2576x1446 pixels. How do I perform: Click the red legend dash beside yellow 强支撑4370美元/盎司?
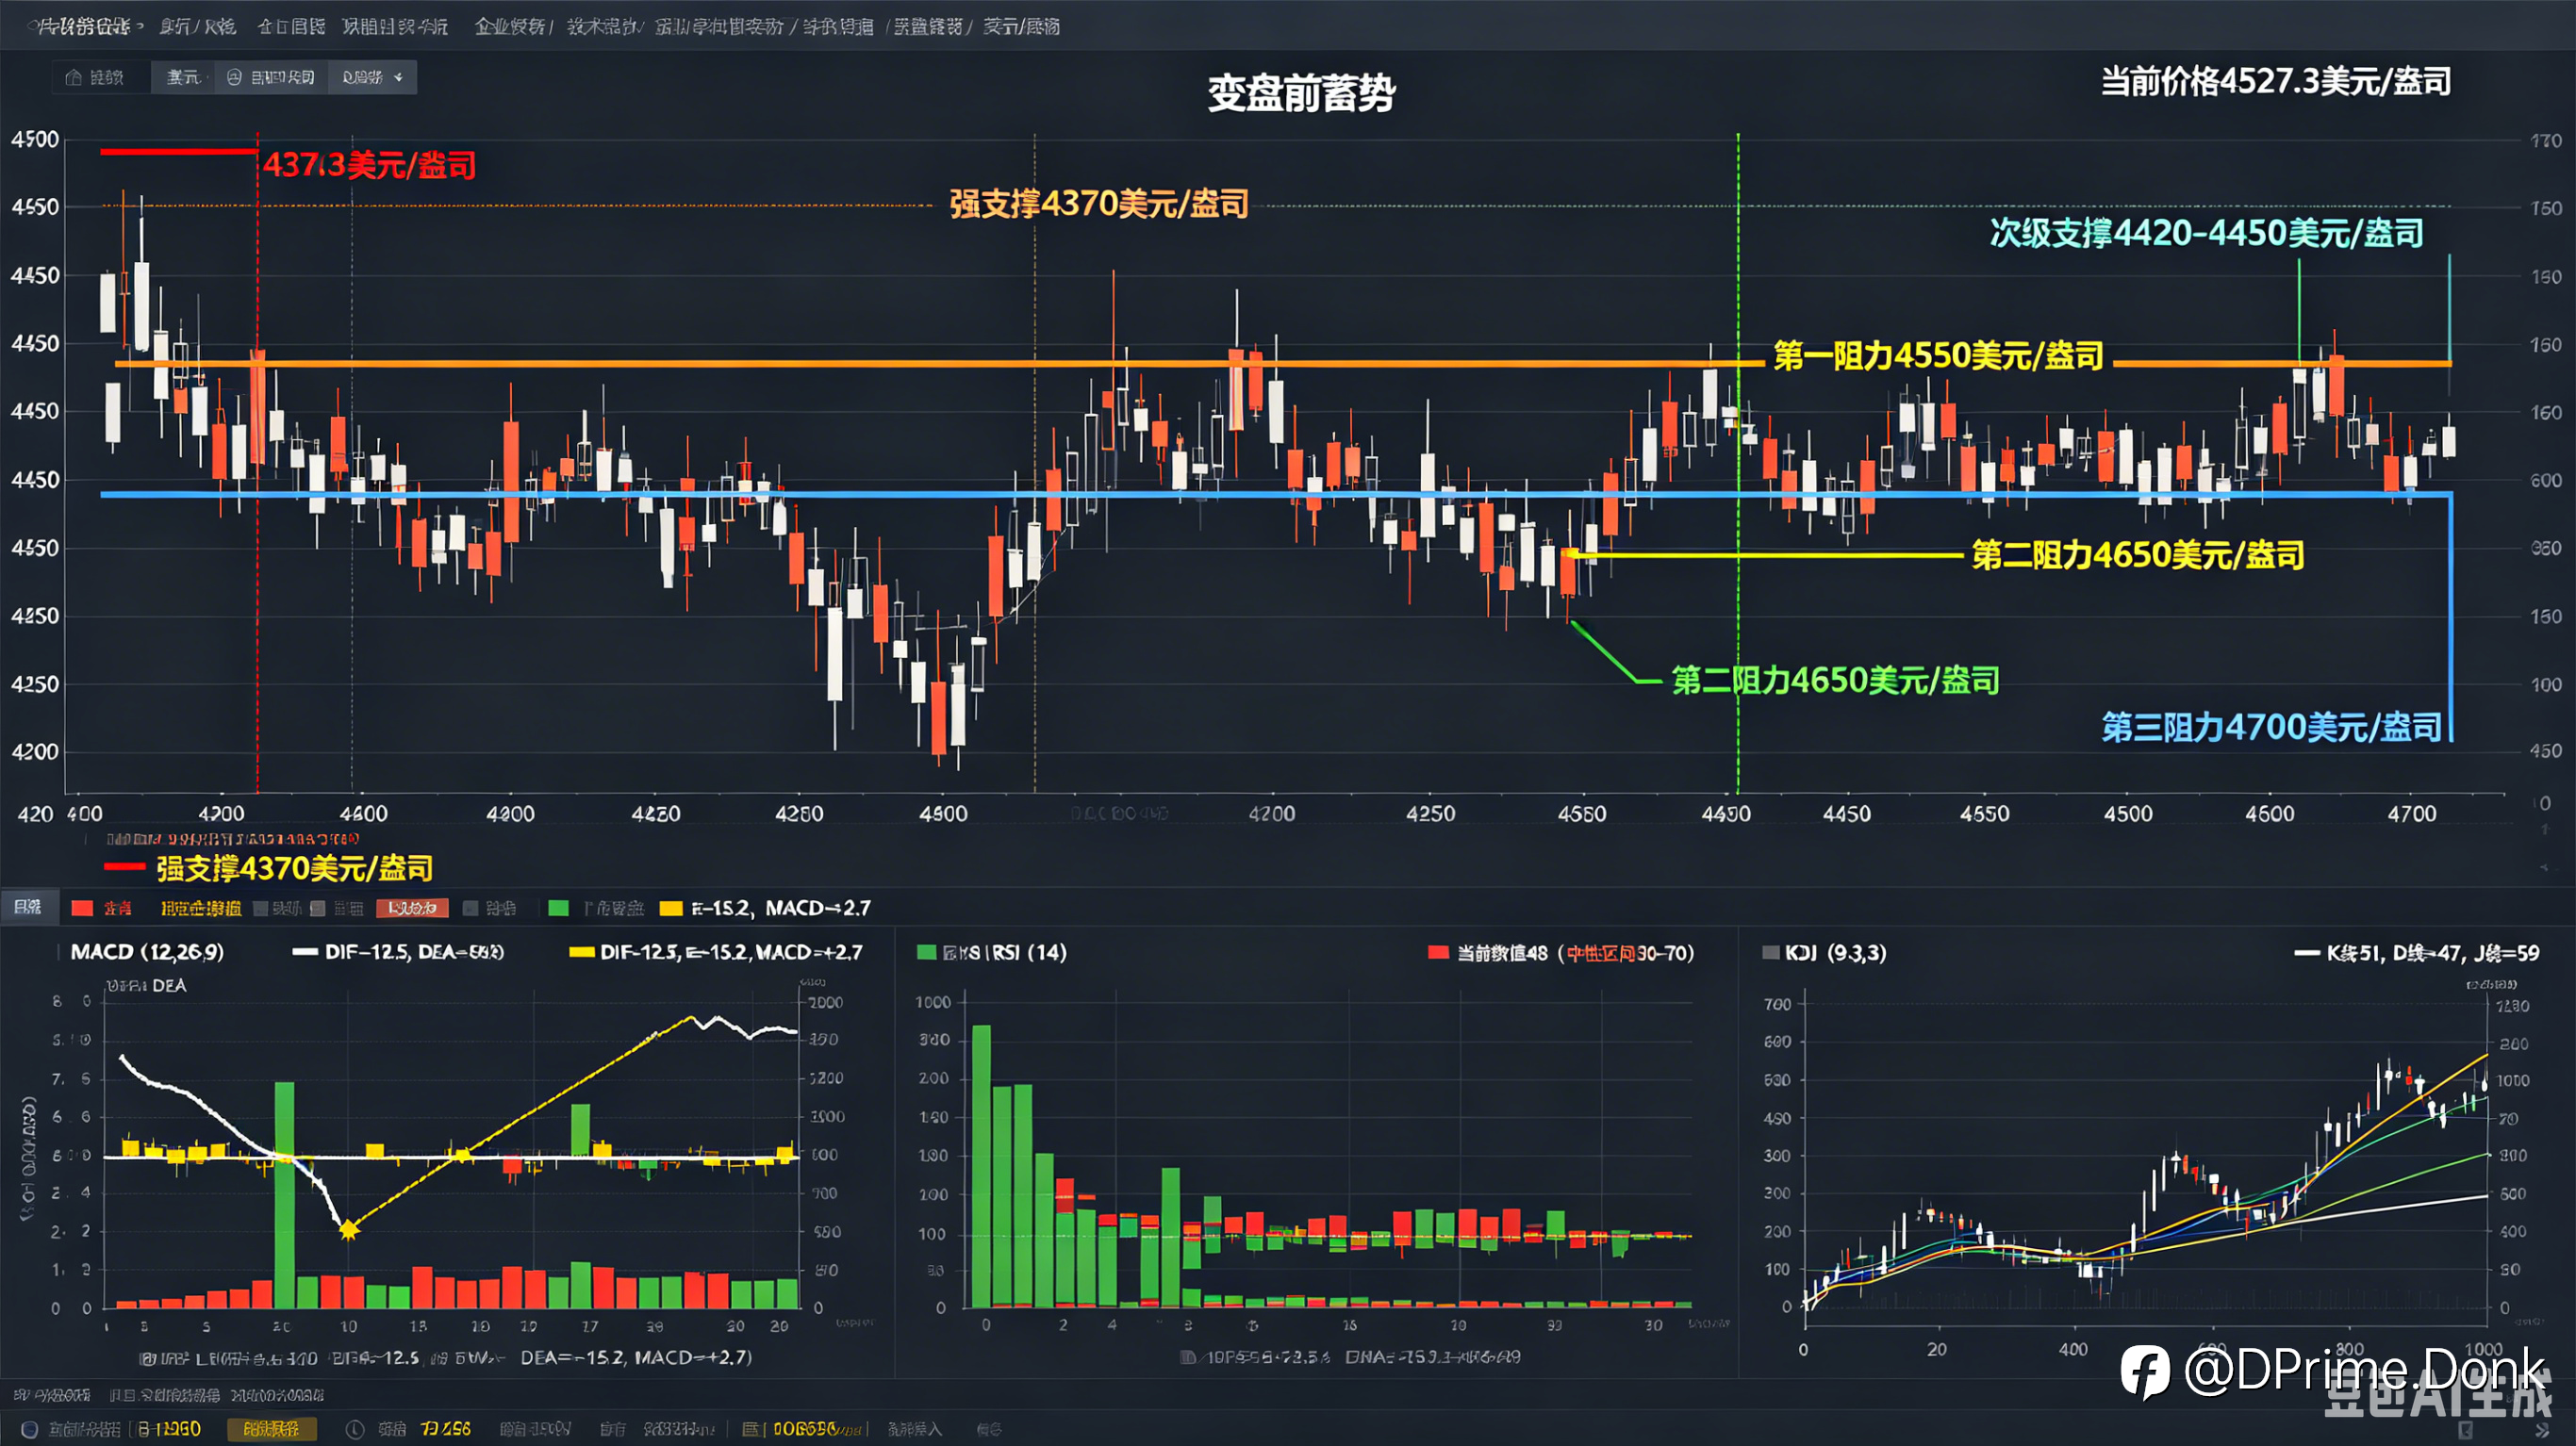click(x=125, y=867)
